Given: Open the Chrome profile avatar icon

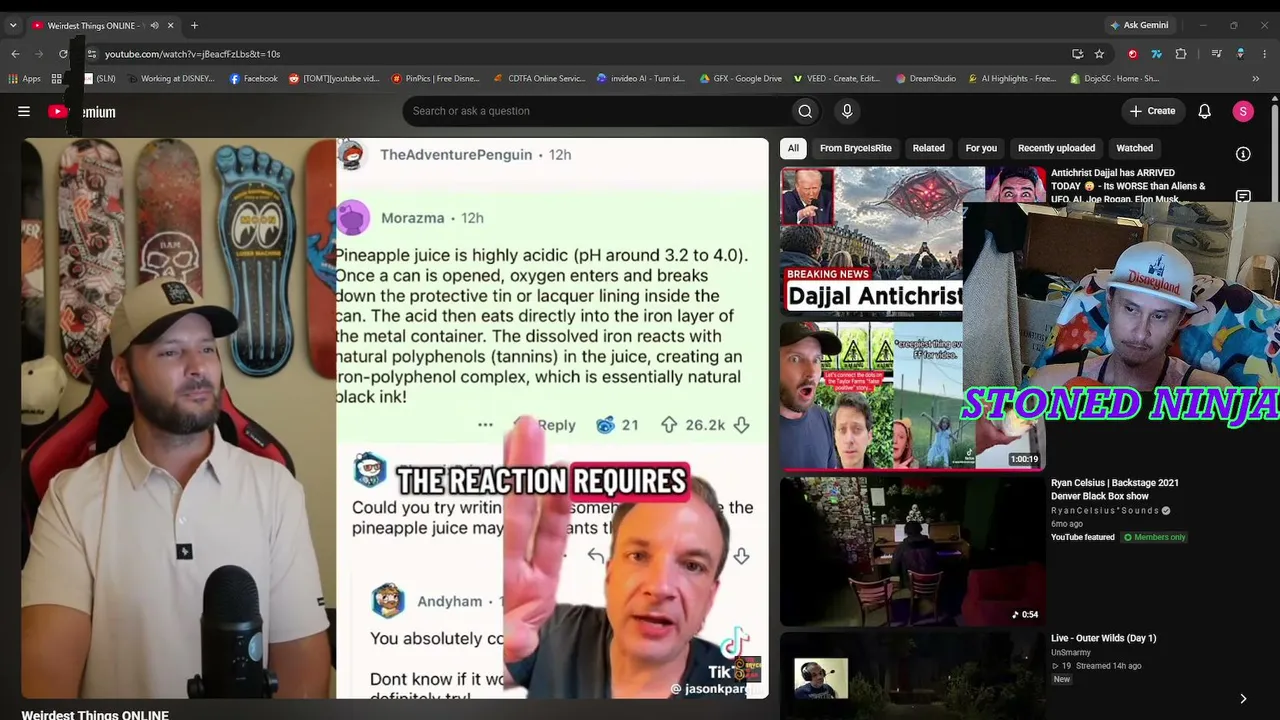Looking at the screenshot, I should point(1240,54).
